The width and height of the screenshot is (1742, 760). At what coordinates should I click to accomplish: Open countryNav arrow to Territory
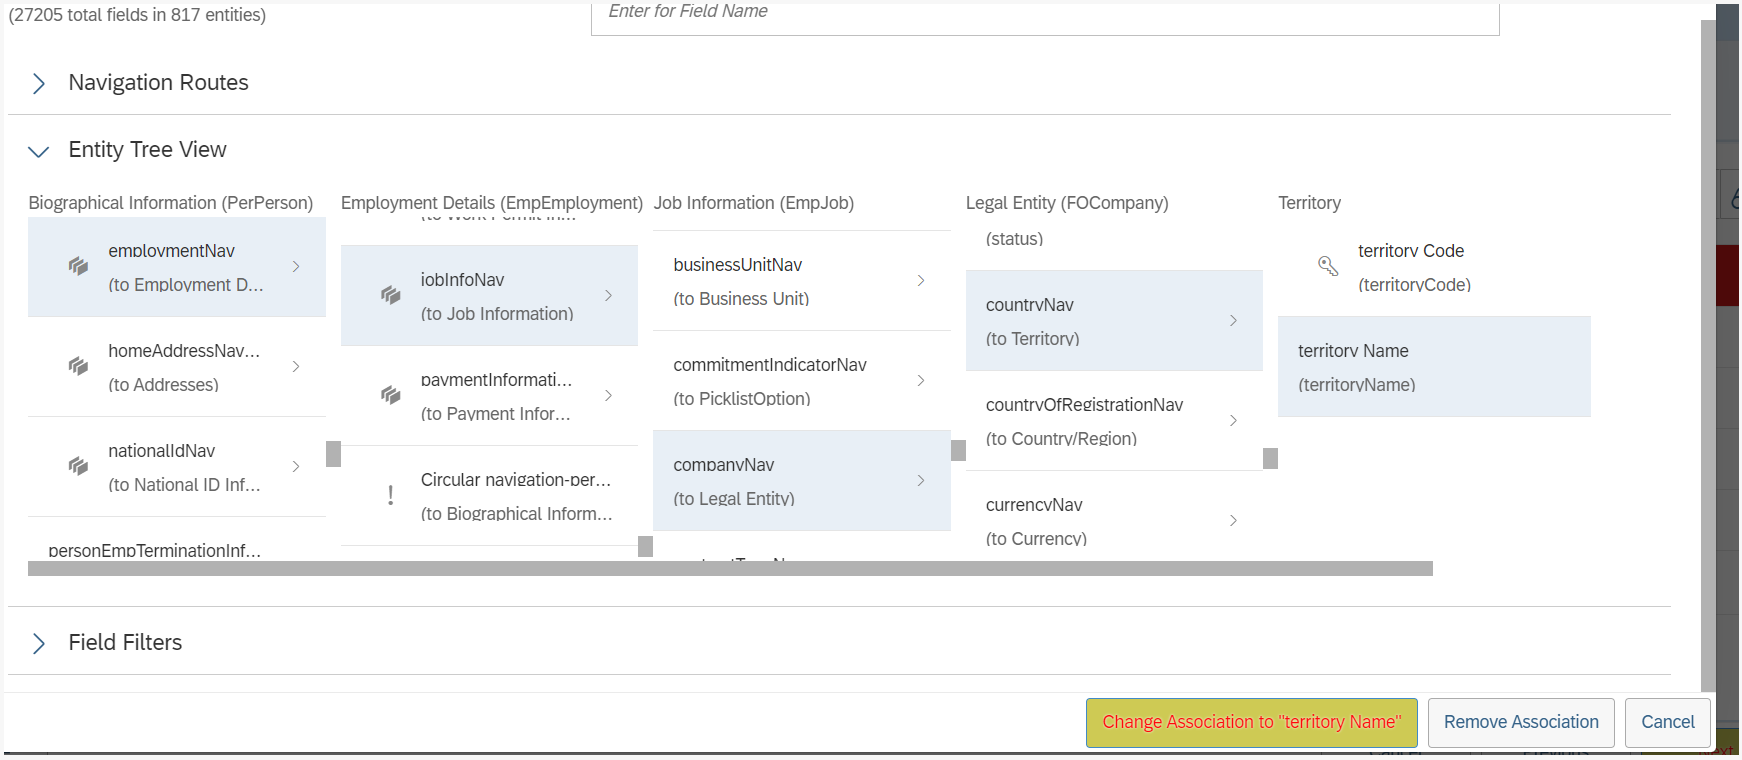click(1234, 320)
